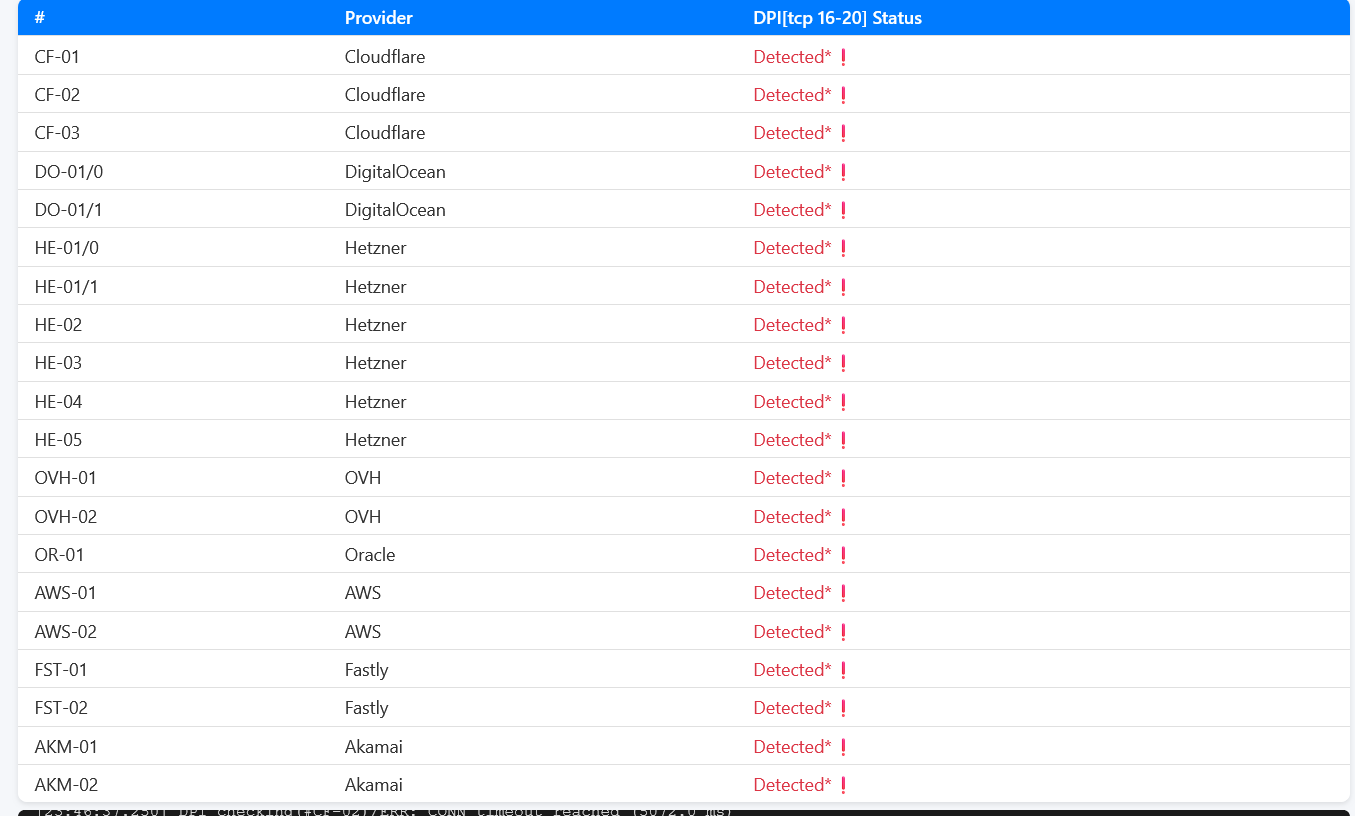Select the 'CF-03' row identifier
The width and height of the screenshot is (1356, 816).
(57, 133)
